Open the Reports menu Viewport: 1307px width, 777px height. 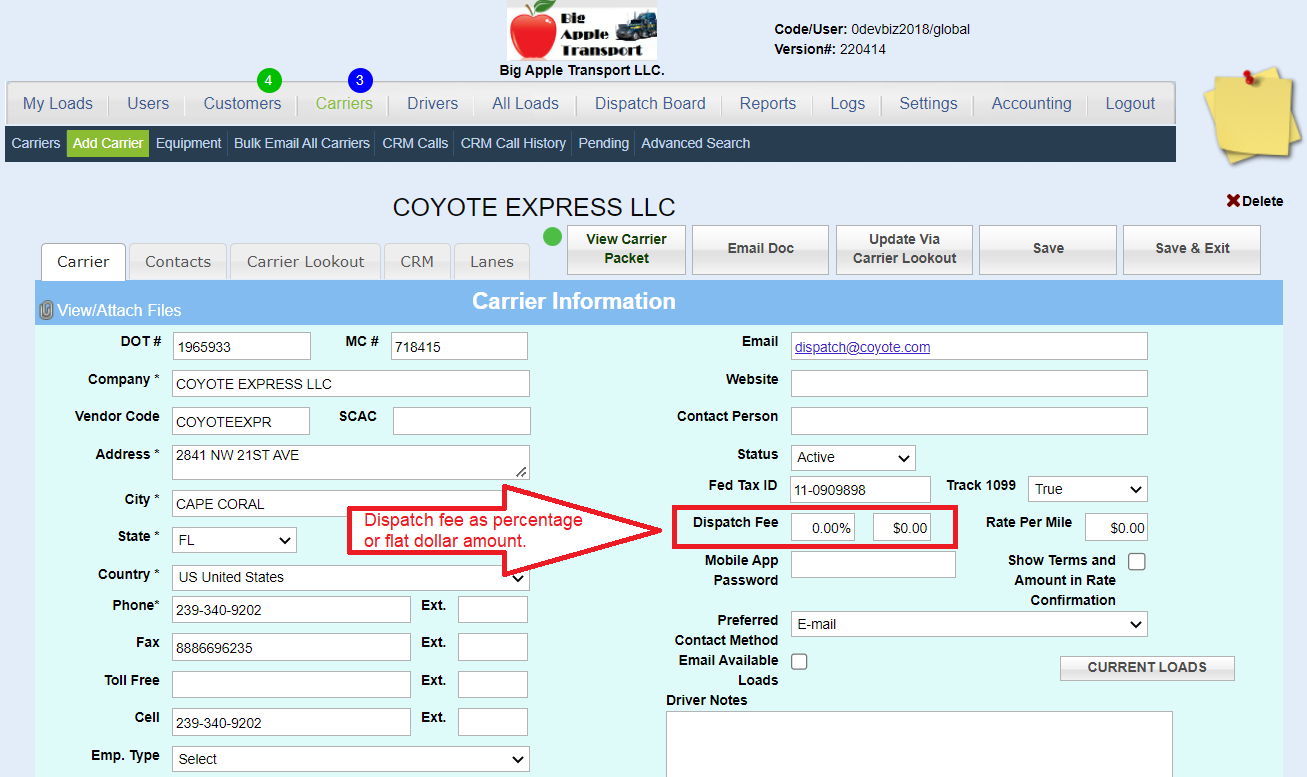(768, 103)
